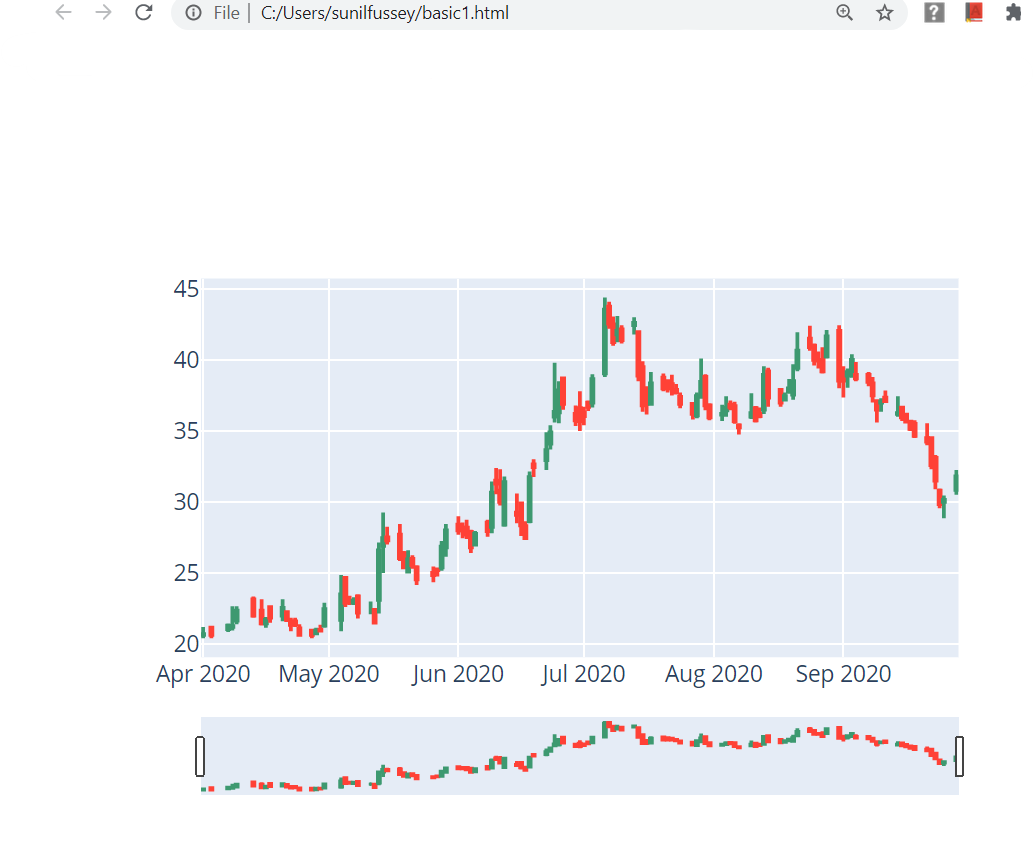Open the zoom magnifier icon in the address bar
The height and width of the screenshot is (860, 1034).
point(845,13)
